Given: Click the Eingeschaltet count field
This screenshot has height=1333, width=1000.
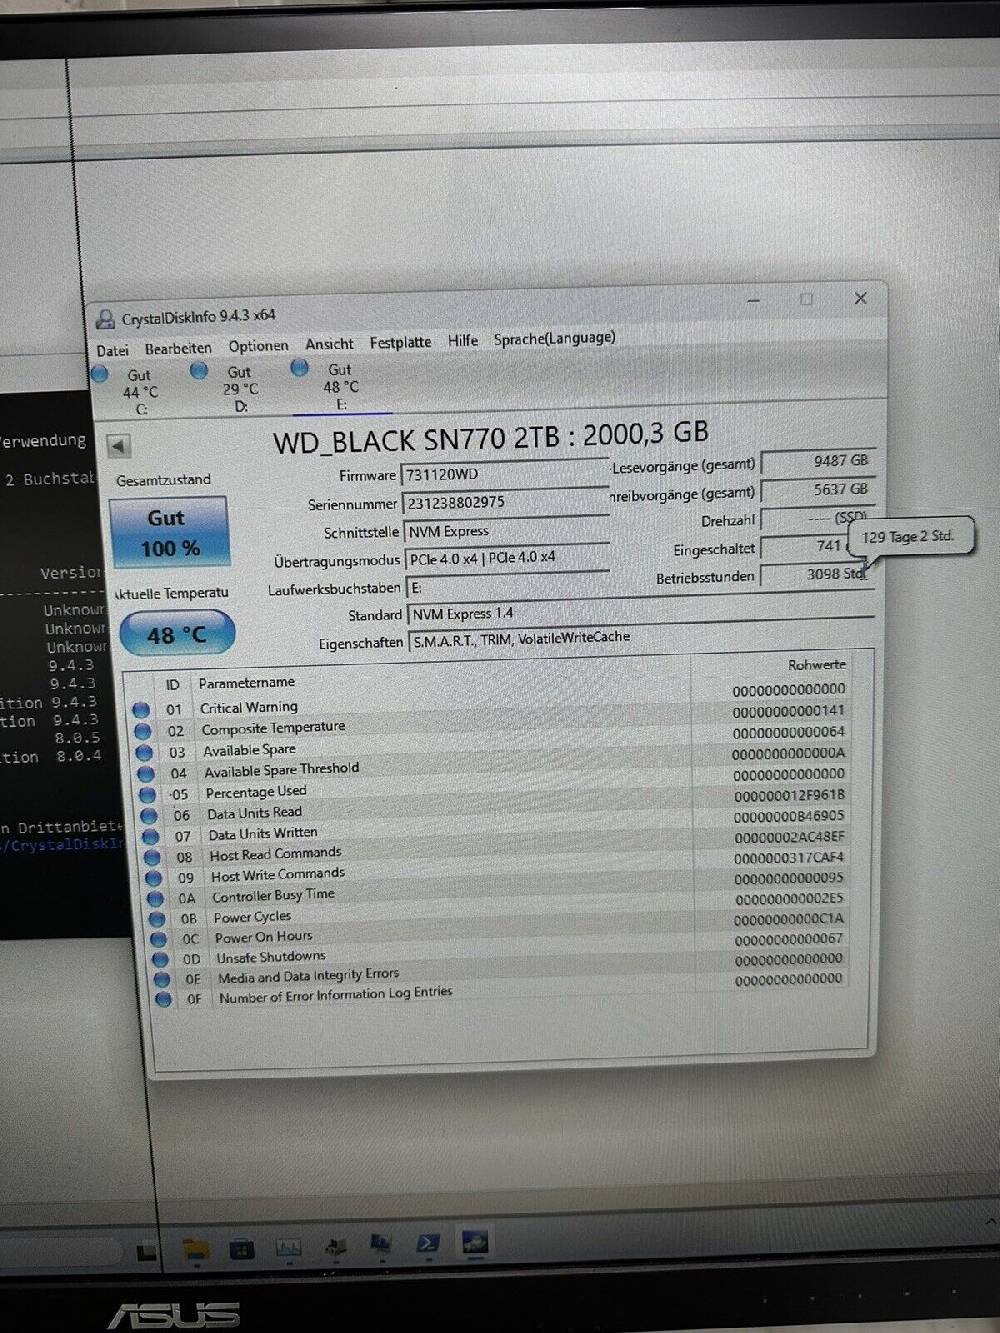Looking at the screenshot, I should [805, 546].
